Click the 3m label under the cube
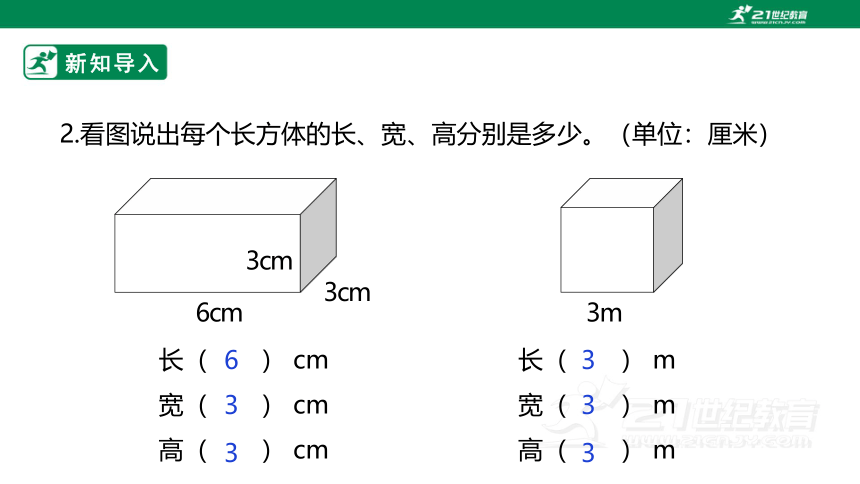860x484 pixels. coord(604,313)
